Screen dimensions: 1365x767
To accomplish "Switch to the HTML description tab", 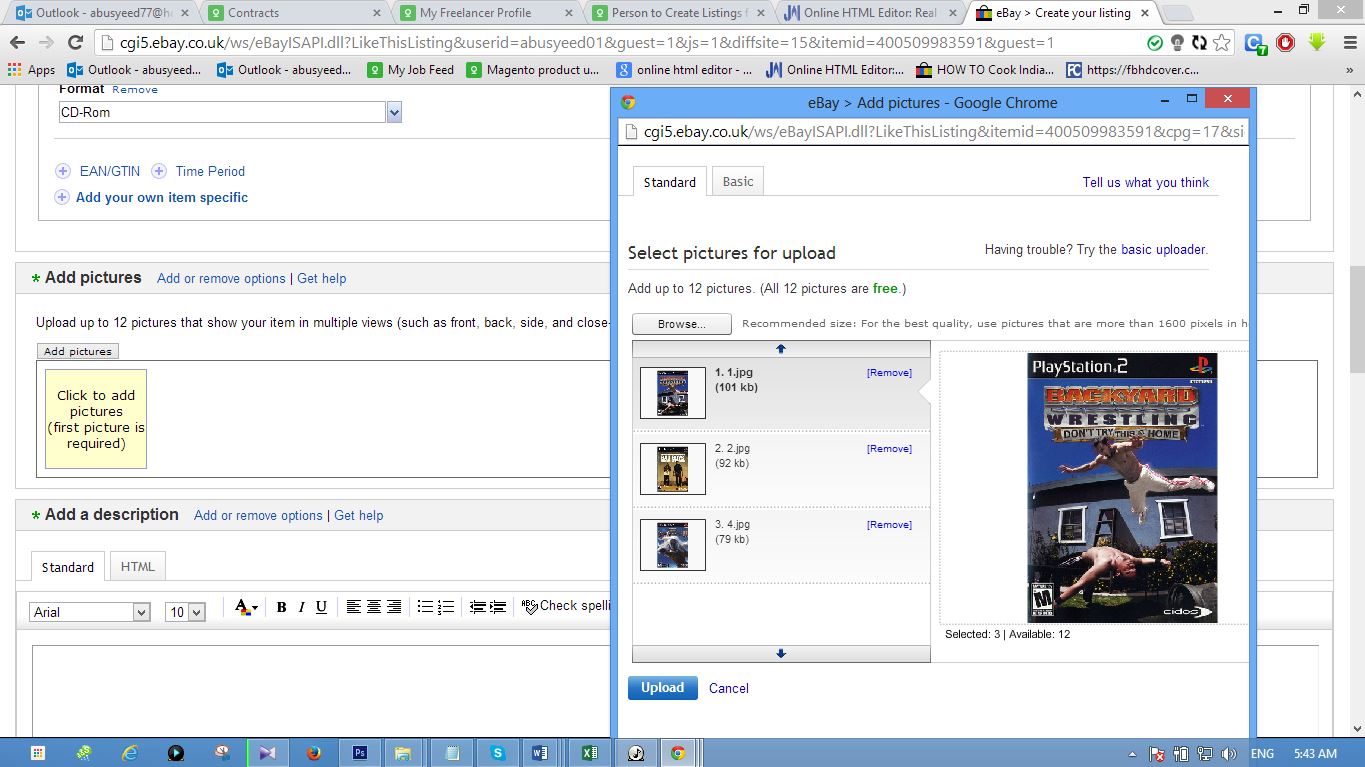I will pyautogui.click(x=138, y=566).
